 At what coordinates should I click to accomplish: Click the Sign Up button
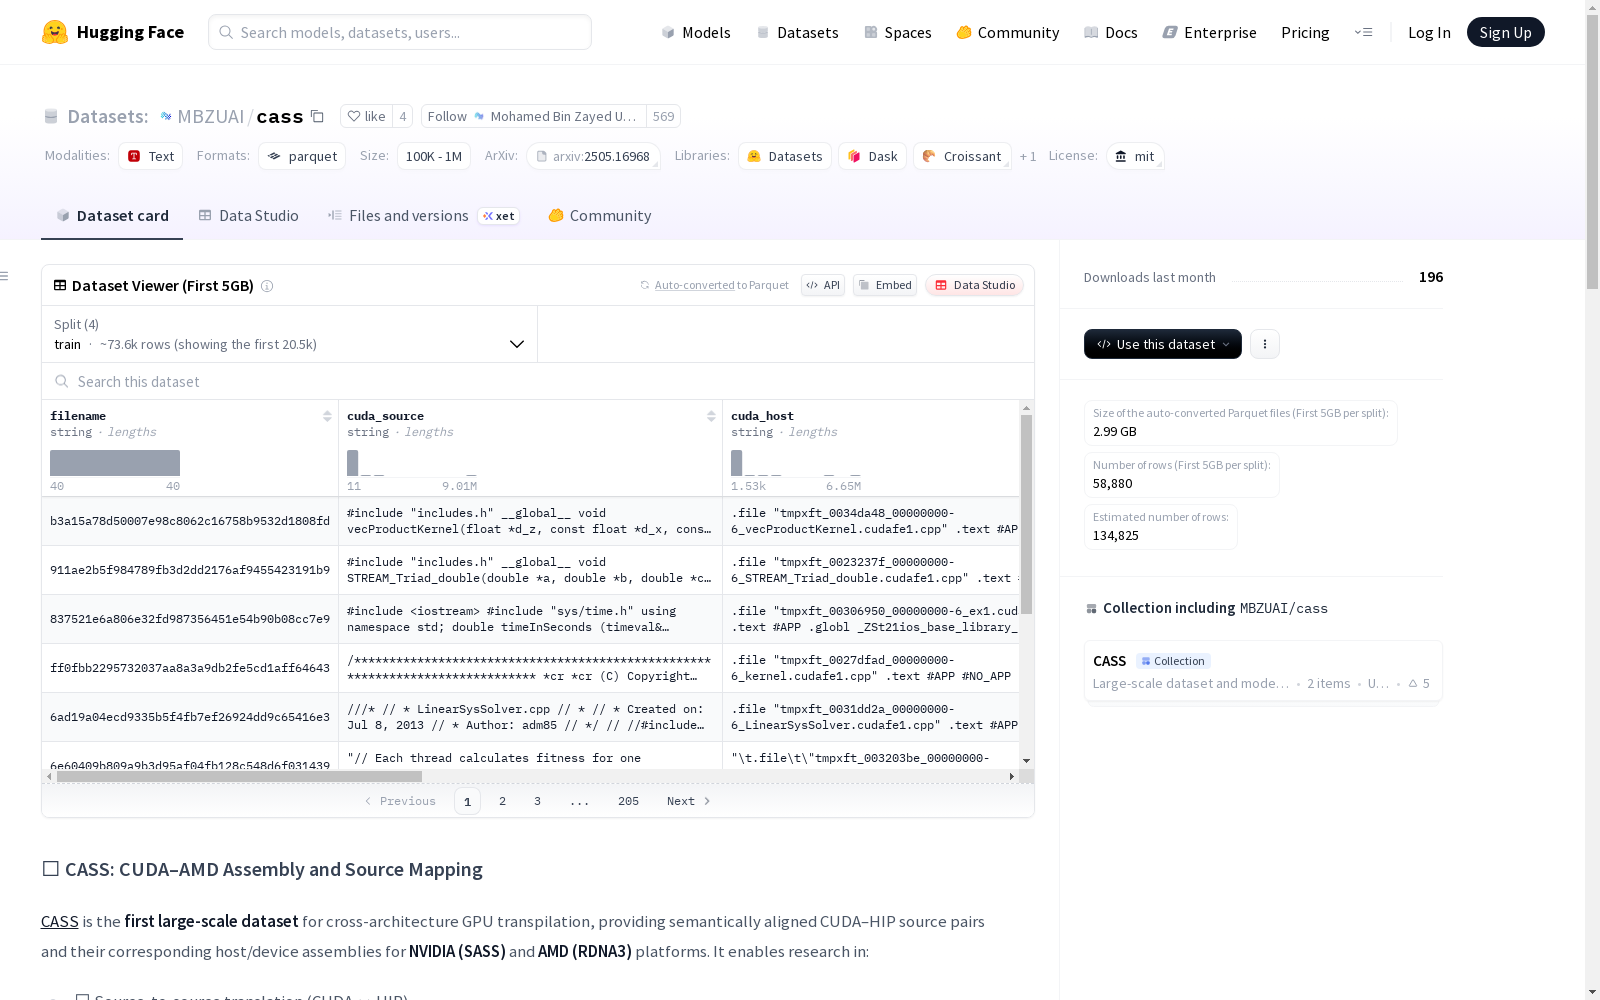1506,32
